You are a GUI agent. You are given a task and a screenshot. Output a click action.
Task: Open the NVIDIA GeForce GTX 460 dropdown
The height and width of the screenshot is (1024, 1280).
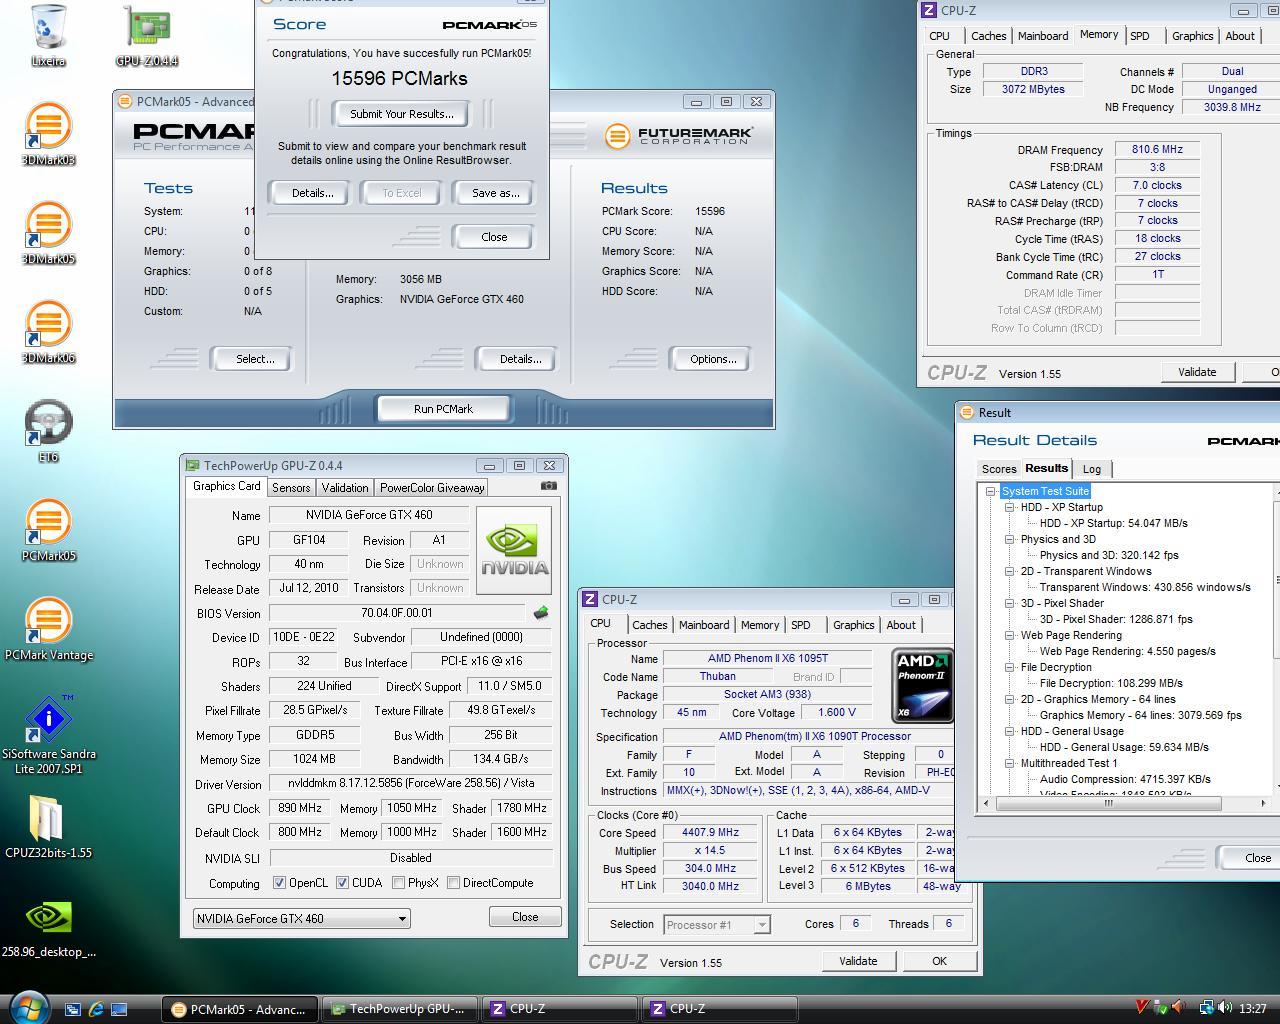(x=301, y=918)
